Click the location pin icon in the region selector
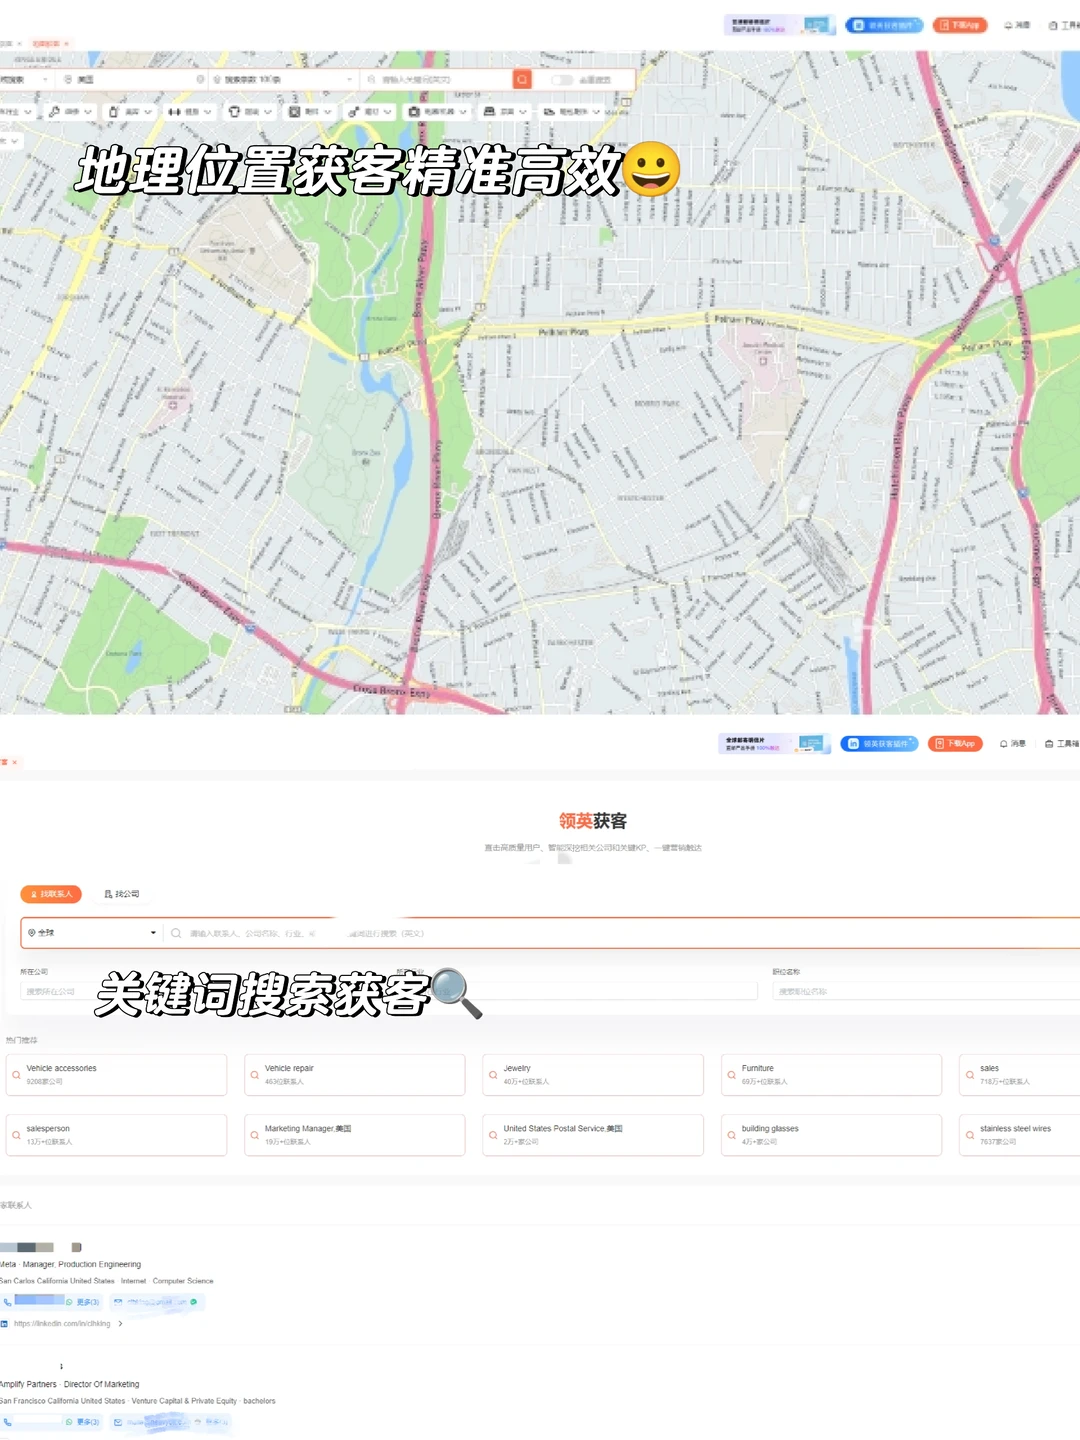This screenshot has height=1440, width=1080. click(32, 932)
